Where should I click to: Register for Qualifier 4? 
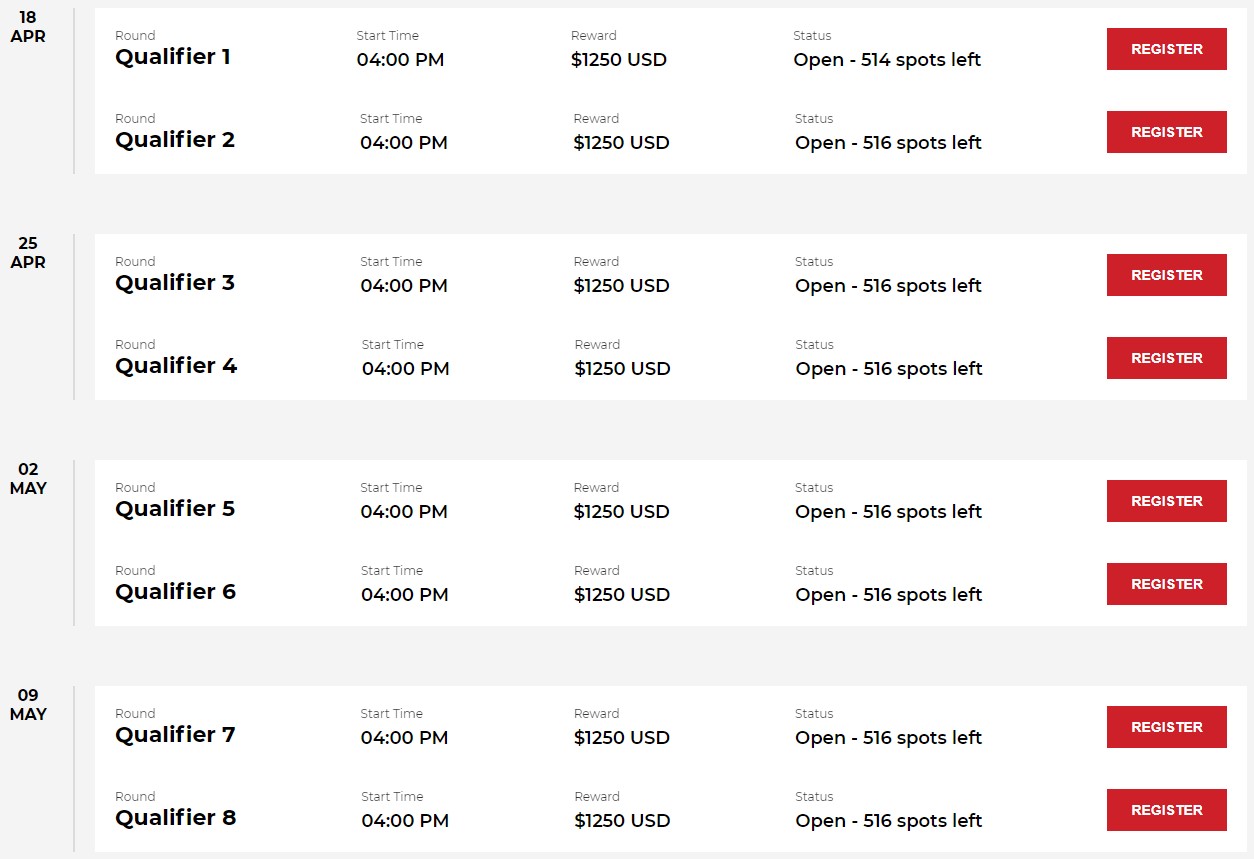1166,358
